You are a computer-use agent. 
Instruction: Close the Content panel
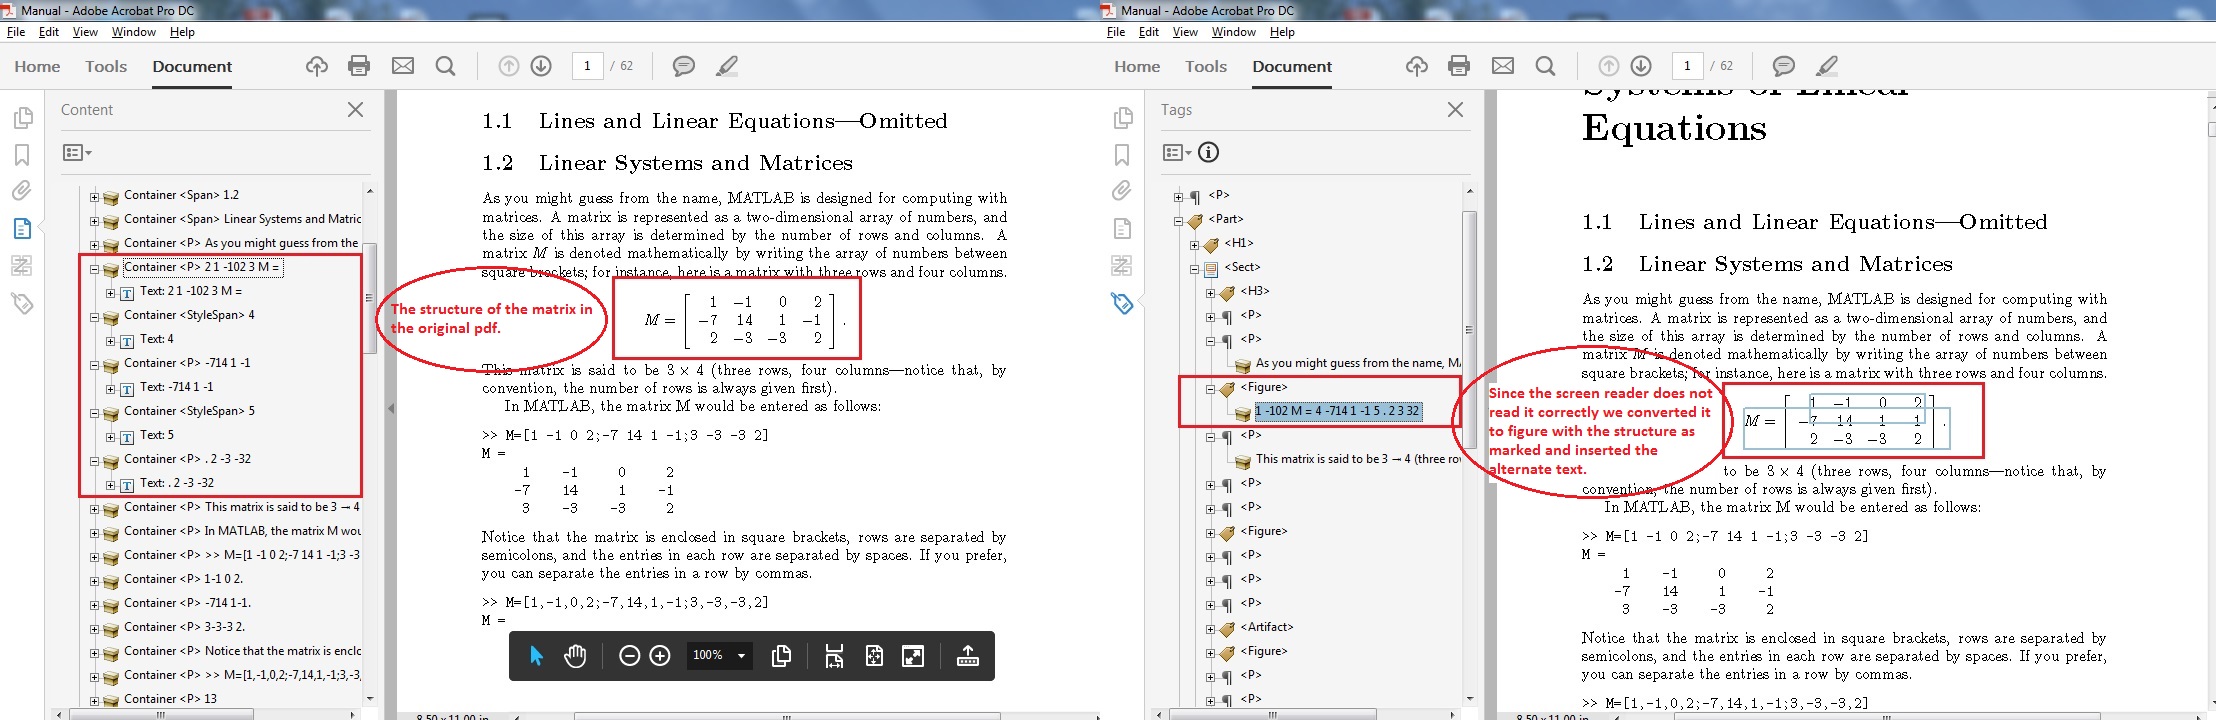[x=355, y=109]
